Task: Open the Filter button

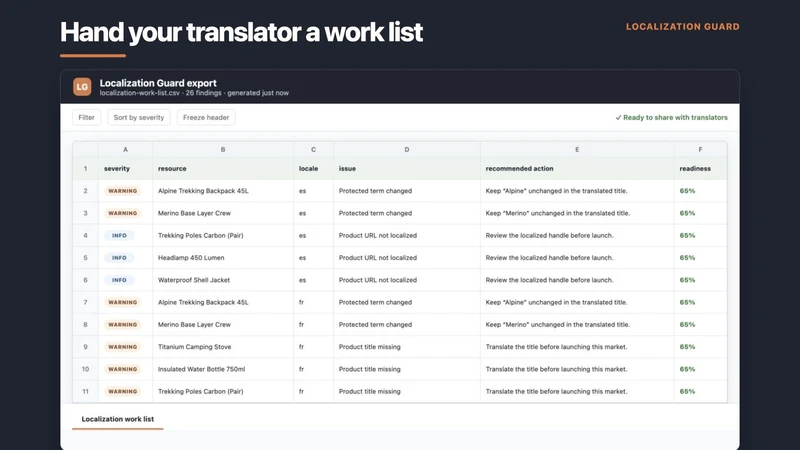Action: click(x=86, y=117)
